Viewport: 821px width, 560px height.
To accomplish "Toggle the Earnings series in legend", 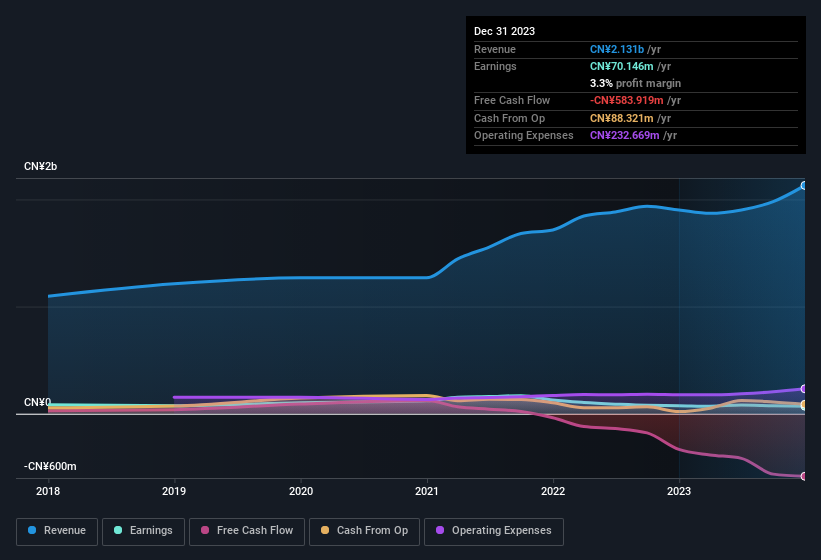I will [x=143, y=531].
